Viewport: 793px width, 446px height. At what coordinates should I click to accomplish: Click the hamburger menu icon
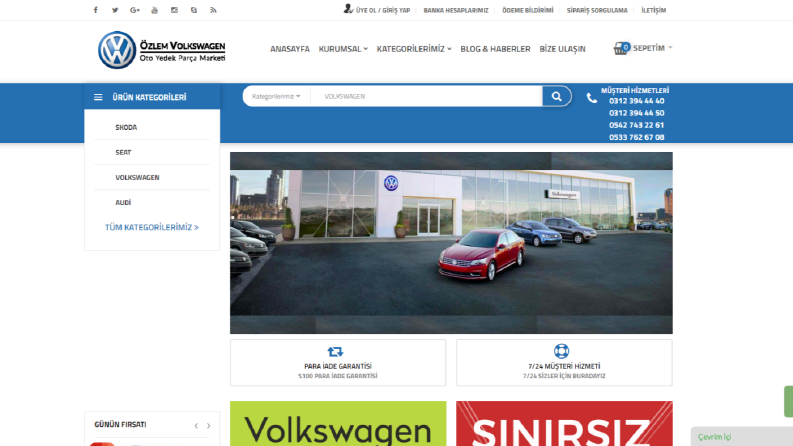[x=98, y=97]
